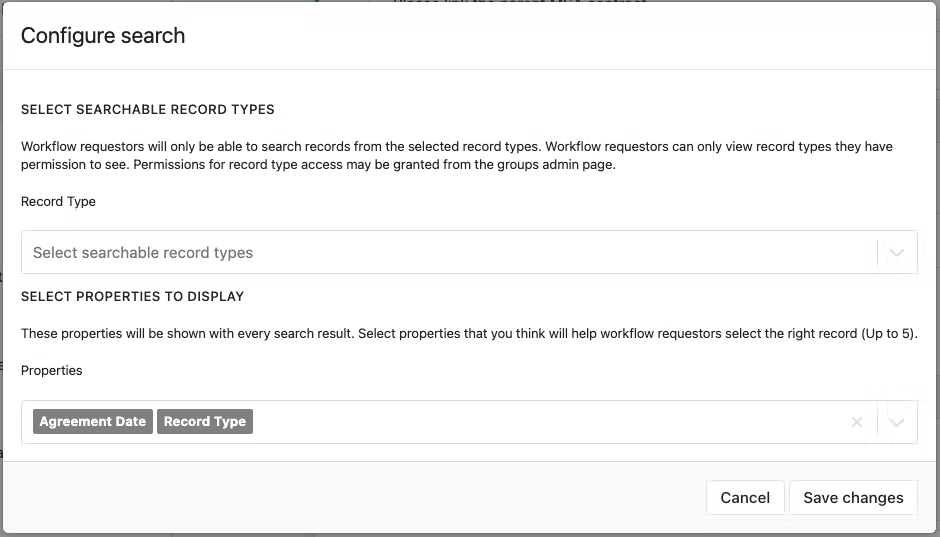The image size is (940, 537).
Task: Expand the Properties dropdown chevron
Action: pyautogui.click(x=896, y=423)
